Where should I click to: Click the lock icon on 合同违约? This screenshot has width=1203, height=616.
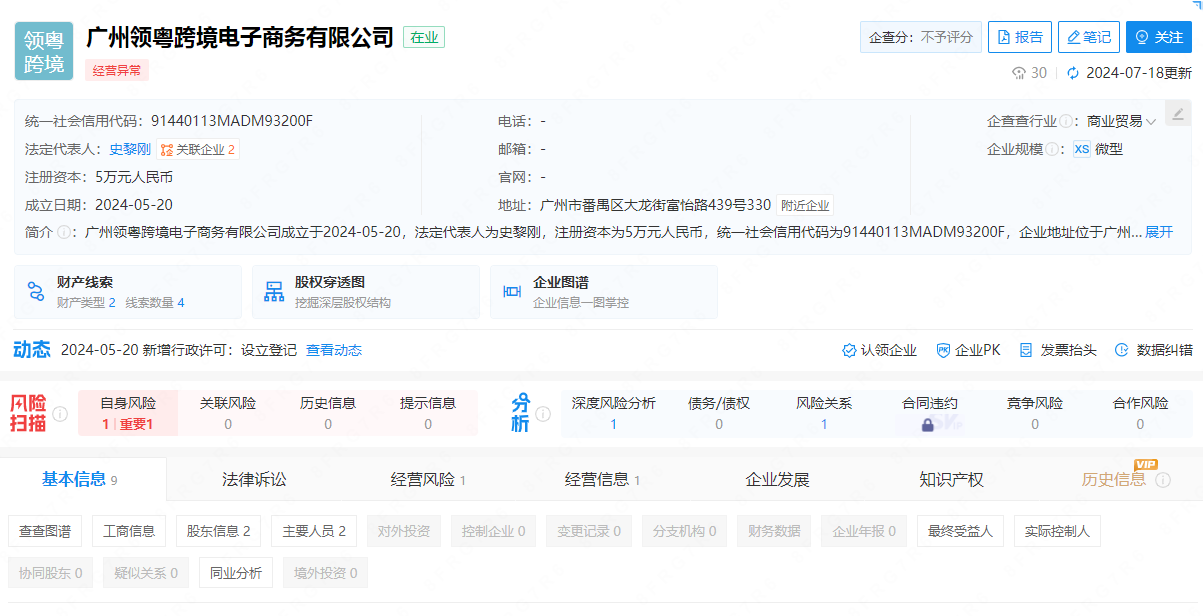pyautogui.click(x=928, y=423)
